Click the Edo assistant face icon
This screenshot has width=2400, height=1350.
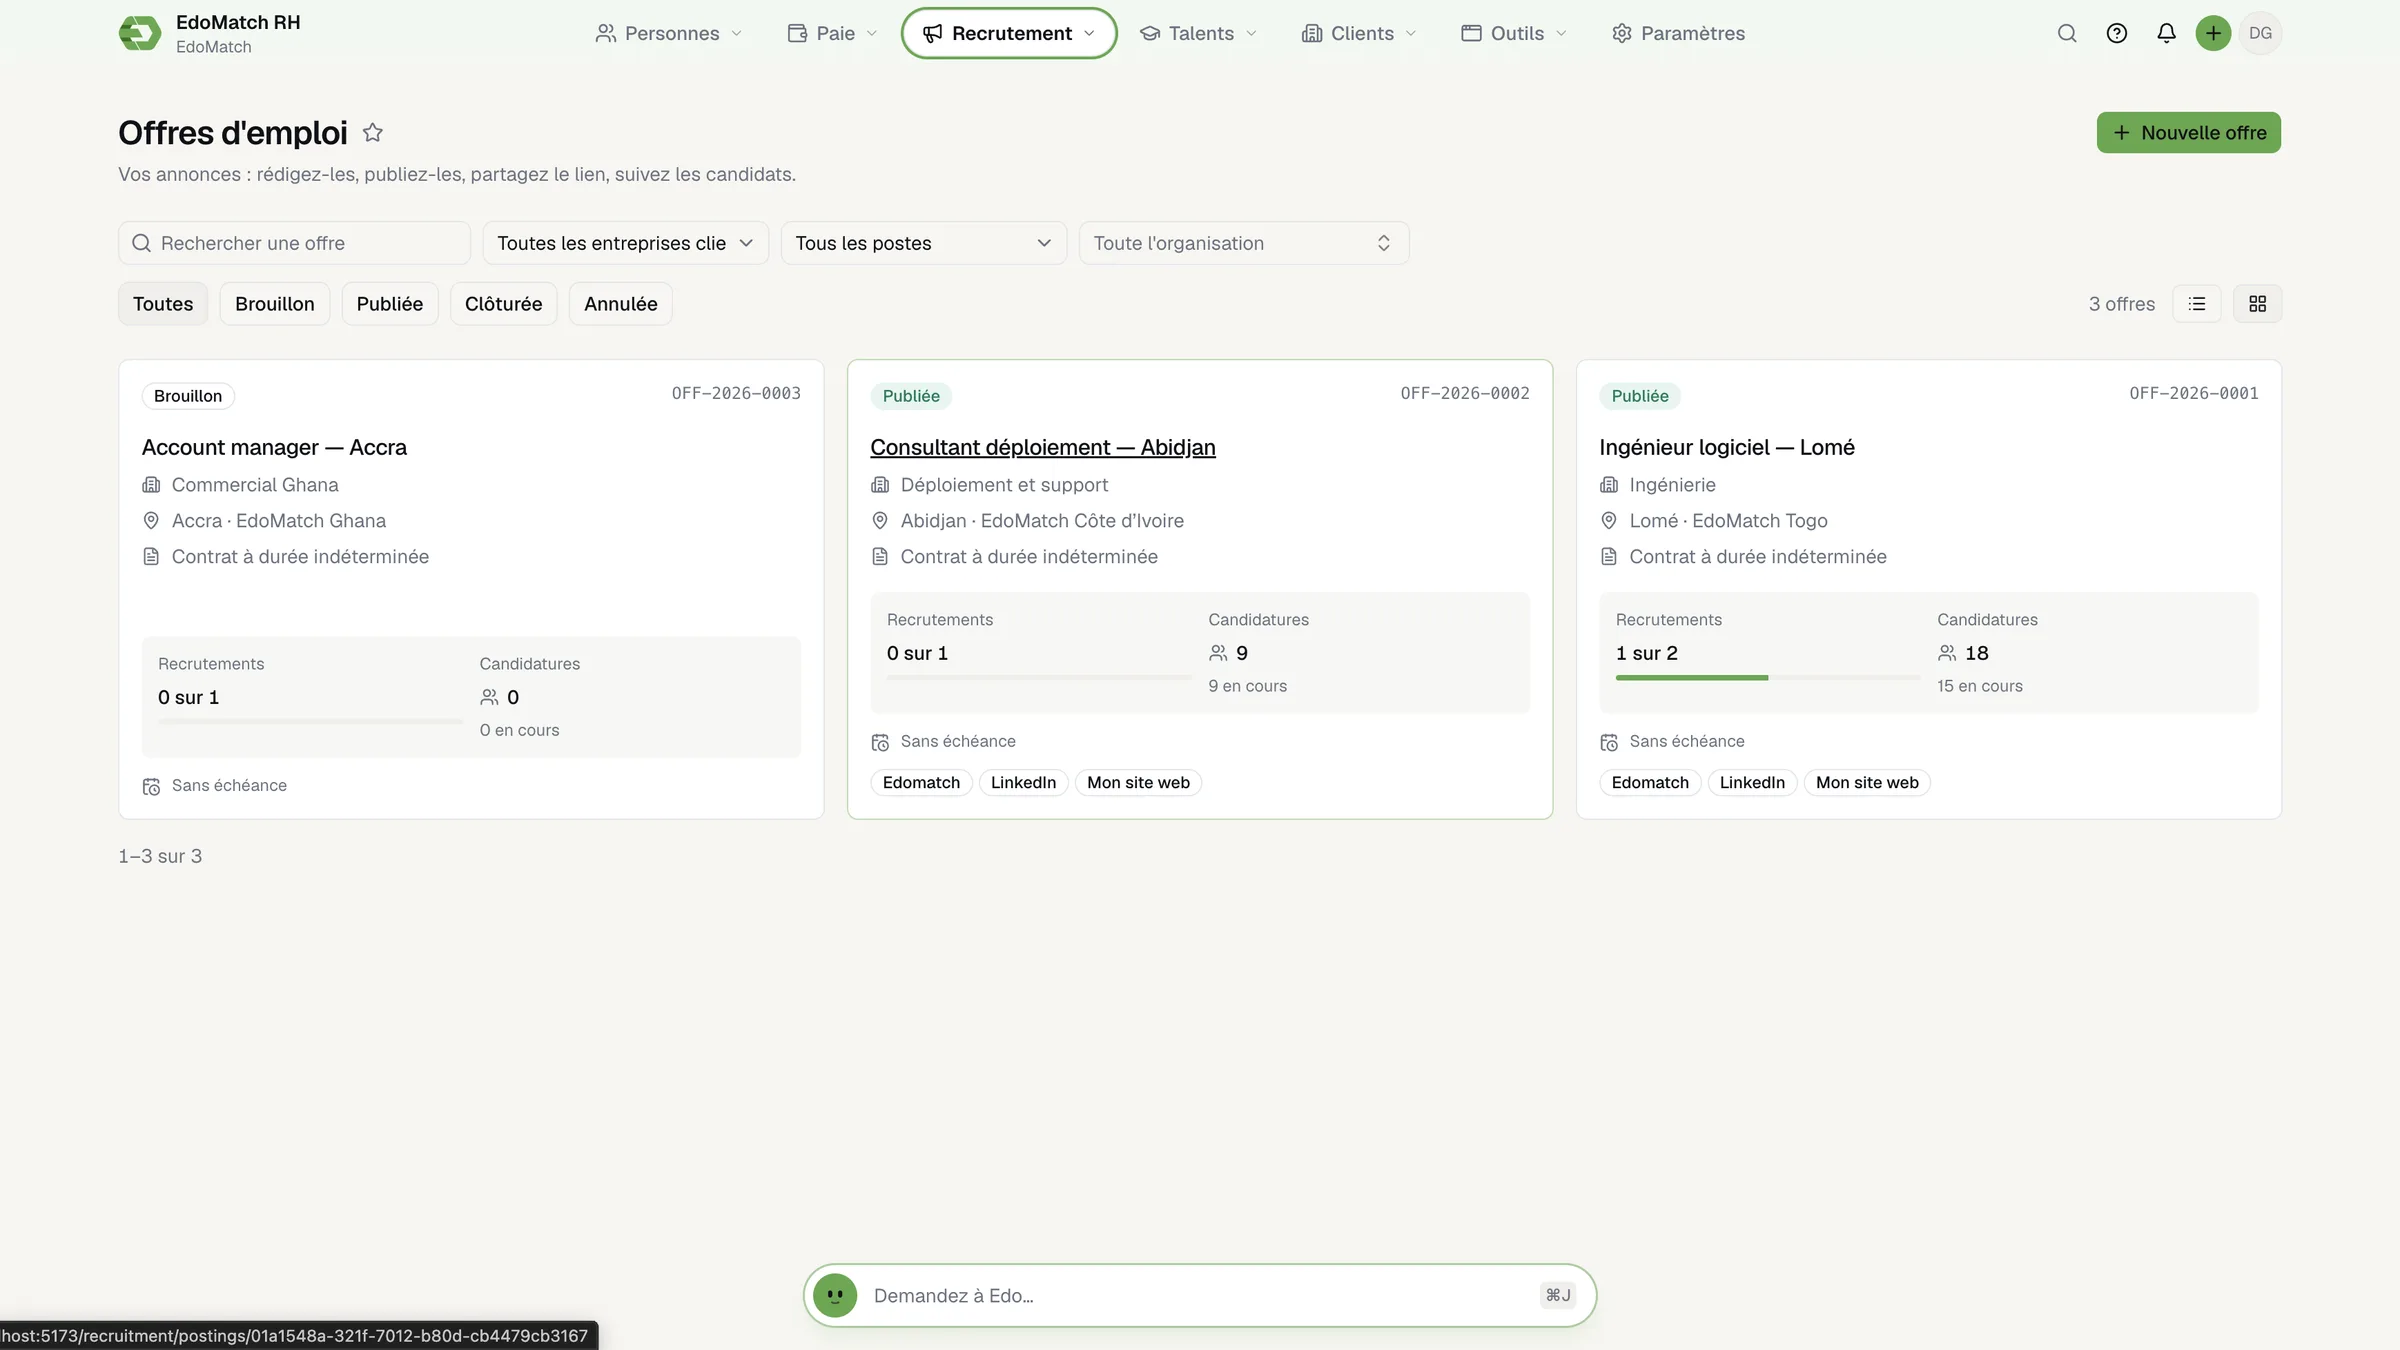pos(835,1295)
